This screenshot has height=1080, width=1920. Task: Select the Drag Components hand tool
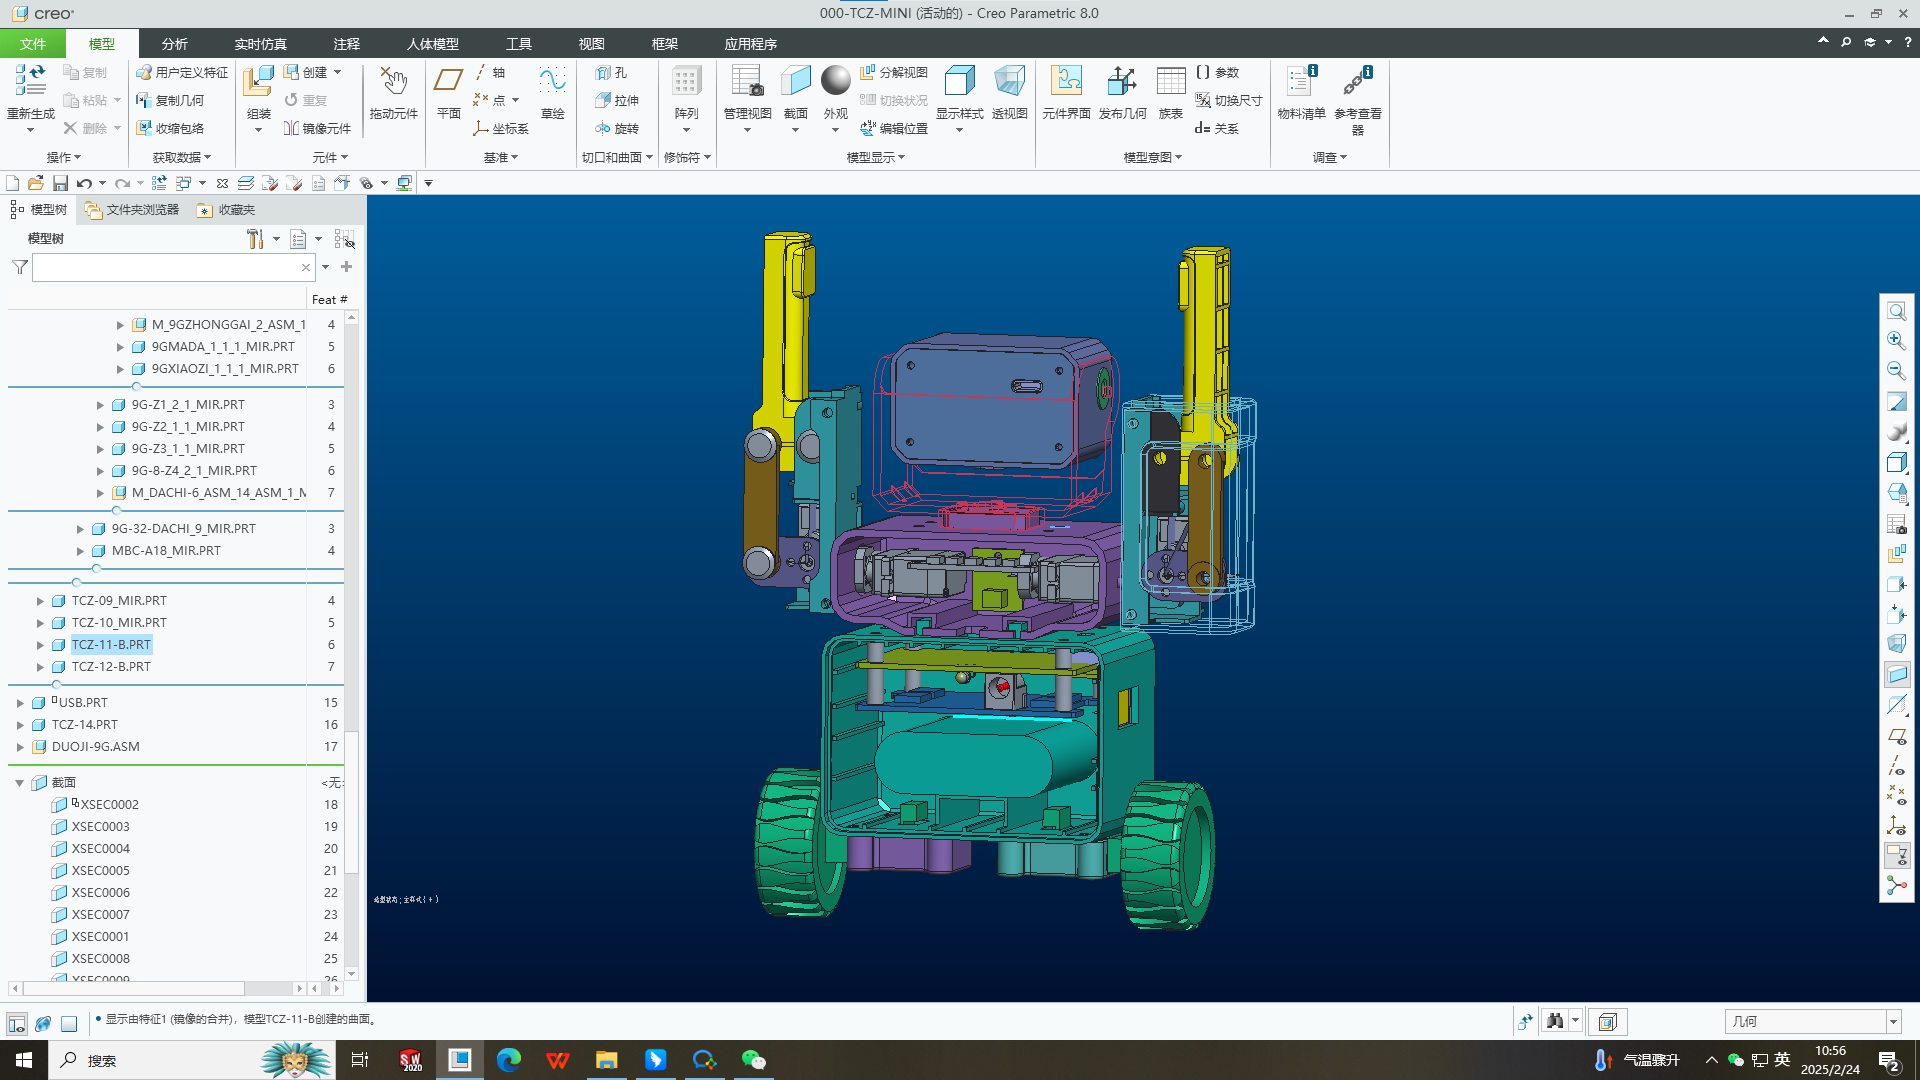coord(393,82)
